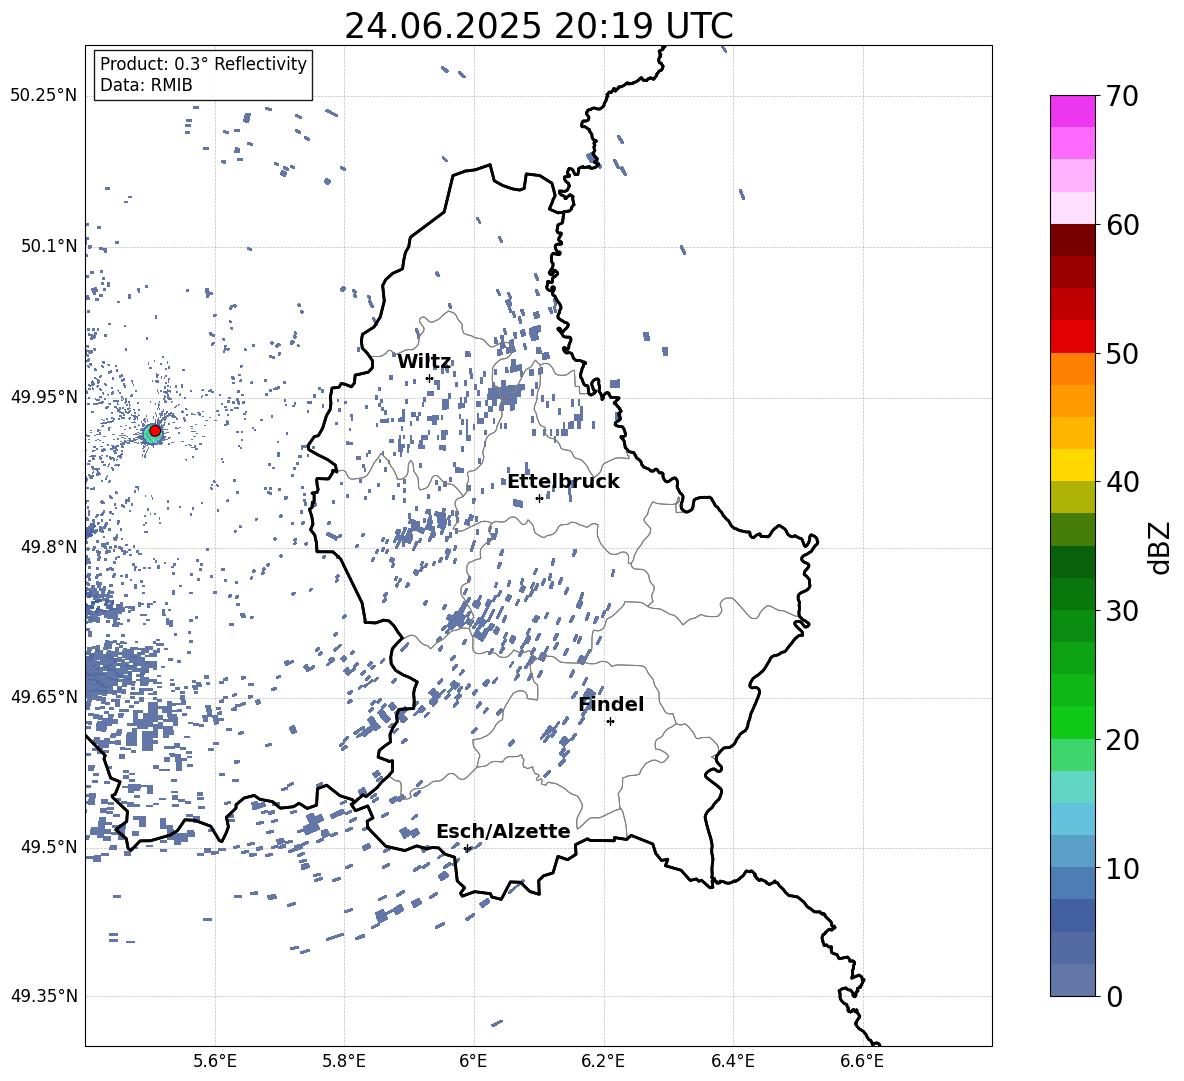Screen dimensions: 1184x1081
Task: Click the 49.8°N latitude tick label
Action: click(x=49, y=547)
